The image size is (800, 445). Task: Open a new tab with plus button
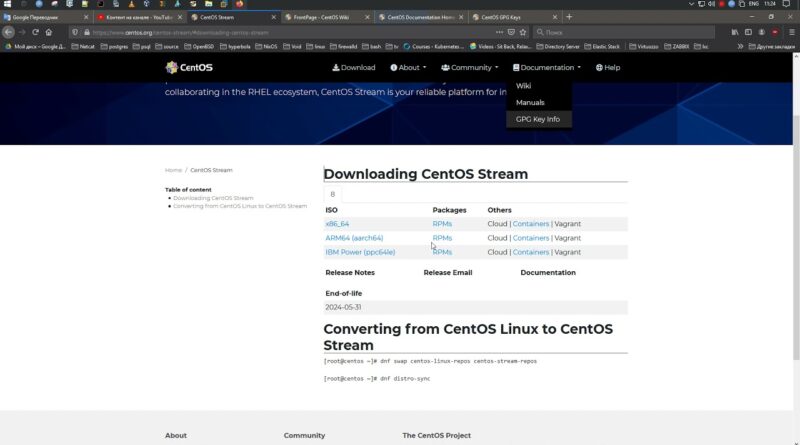click(x=569, y=17)
